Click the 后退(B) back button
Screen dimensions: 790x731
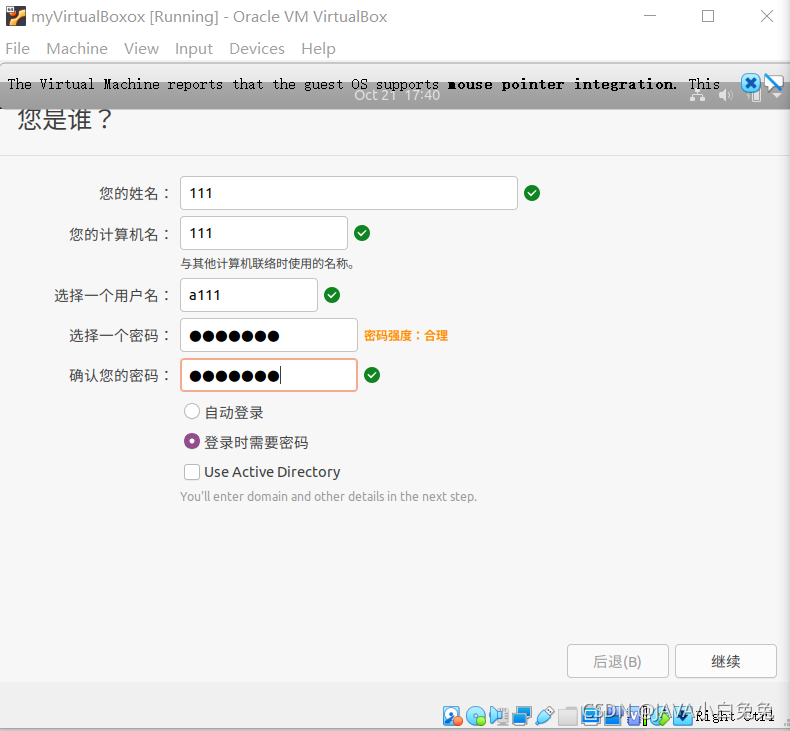(618, 661)
